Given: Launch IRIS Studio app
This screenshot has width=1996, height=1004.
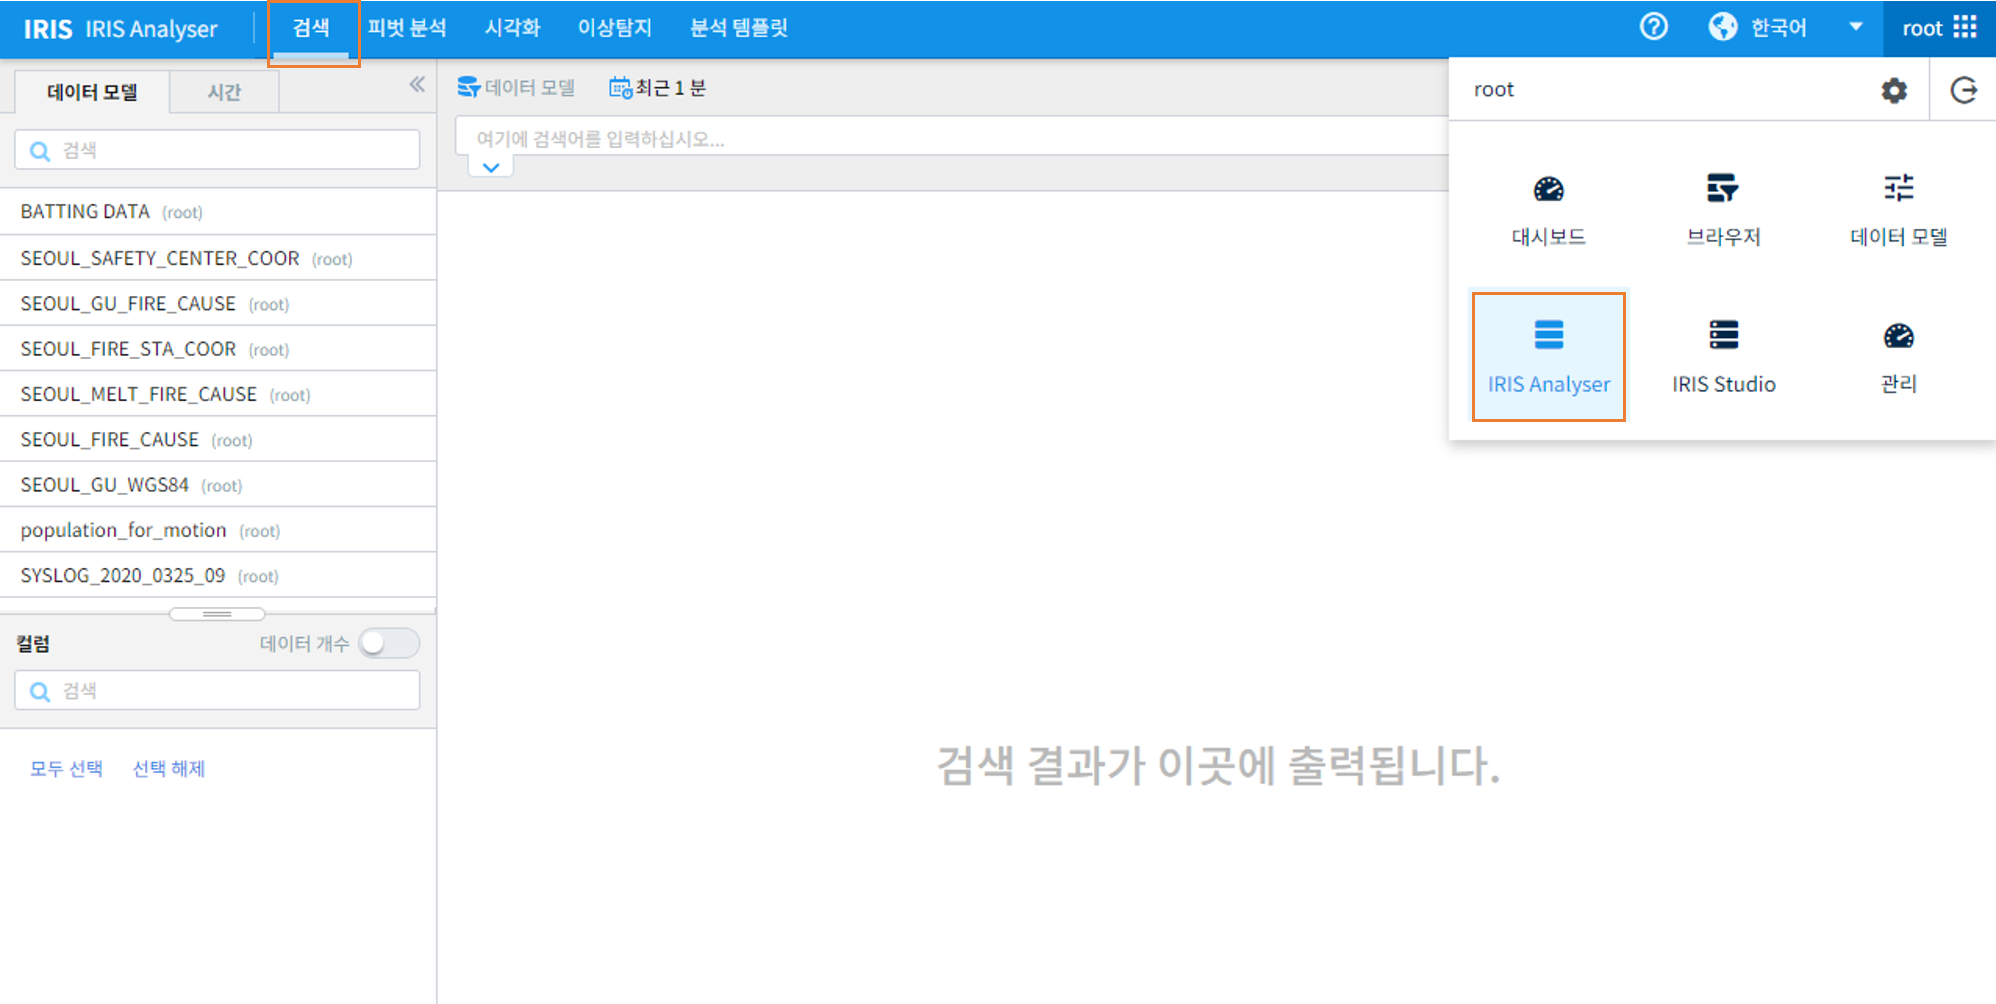Looking at the screenshot, I should click(1723, 357).
